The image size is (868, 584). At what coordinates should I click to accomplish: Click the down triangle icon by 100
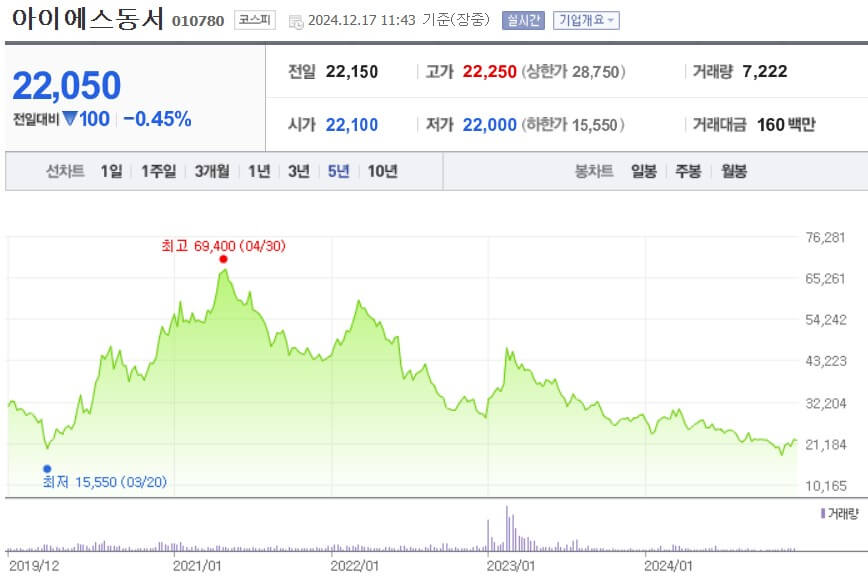70,118
